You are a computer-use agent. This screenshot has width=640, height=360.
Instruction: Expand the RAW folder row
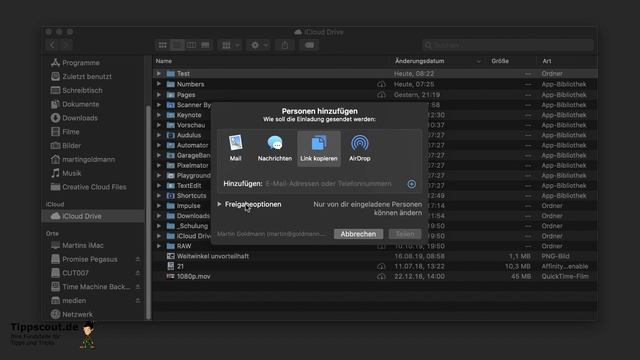click(x=159, y=246)
